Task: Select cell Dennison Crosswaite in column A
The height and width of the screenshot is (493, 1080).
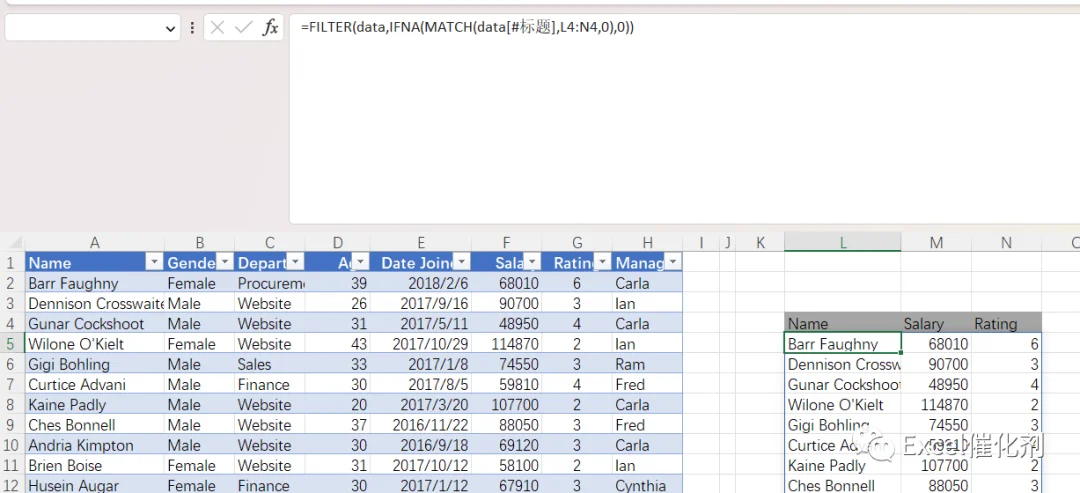Action: tap(94, 303)
